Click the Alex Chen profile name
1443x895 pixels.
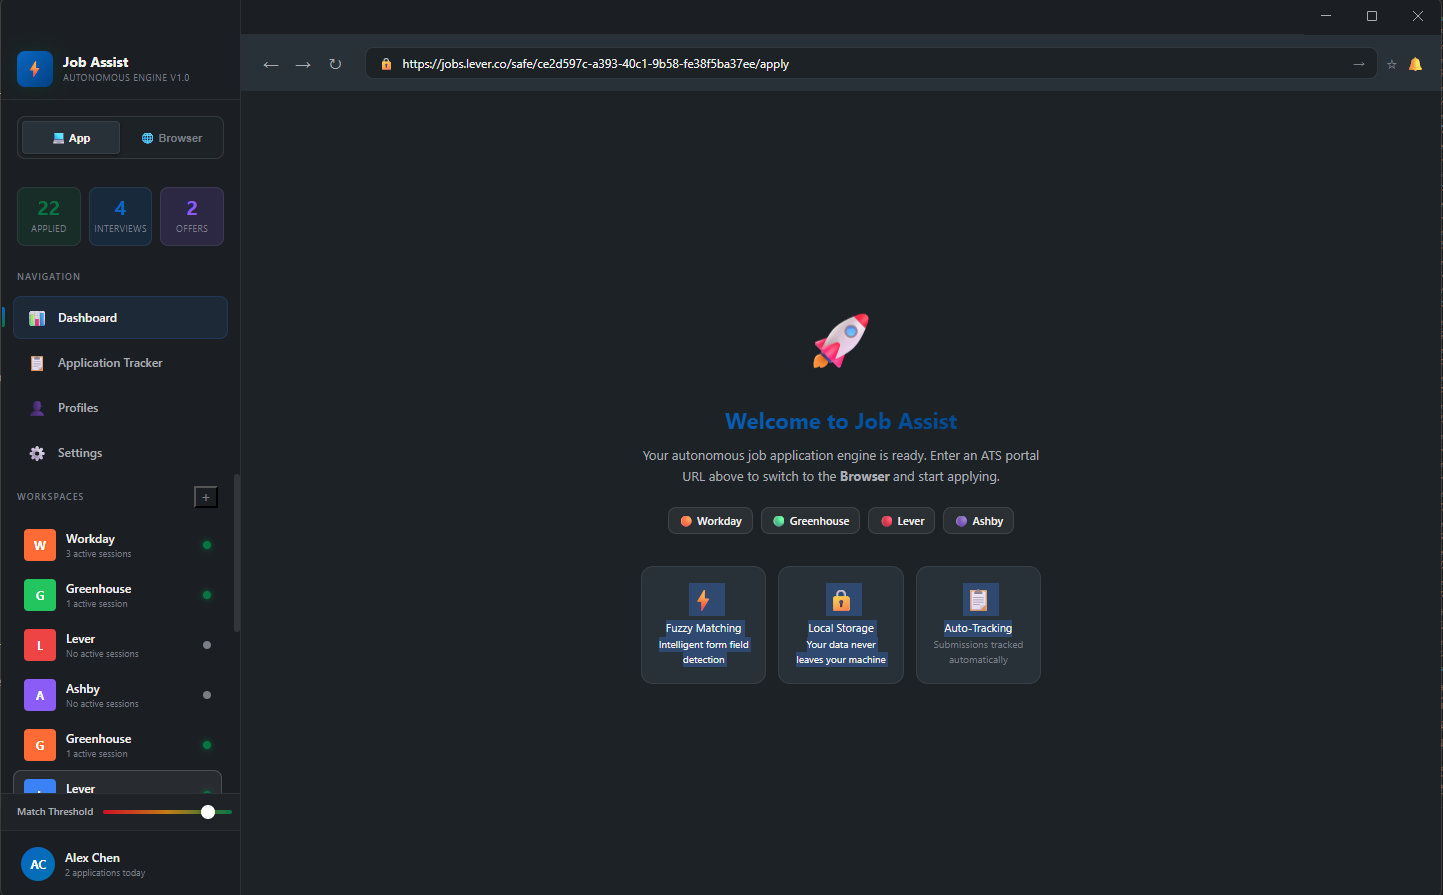(92, 858)
